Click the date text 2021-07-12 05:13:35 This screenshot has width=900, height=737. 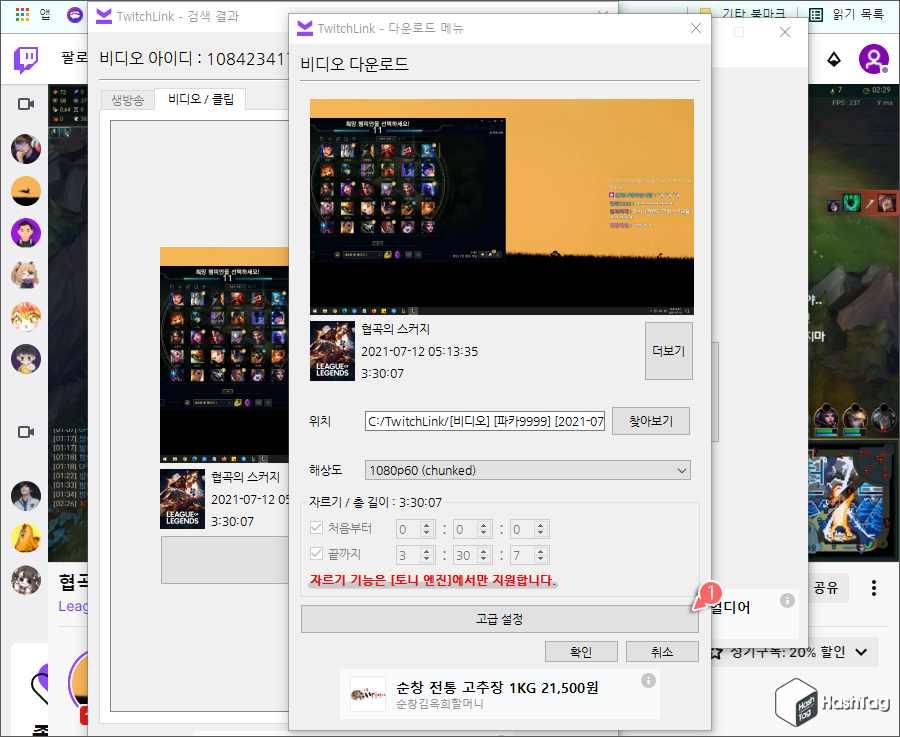pyautogui.click(x=419, y=351)
